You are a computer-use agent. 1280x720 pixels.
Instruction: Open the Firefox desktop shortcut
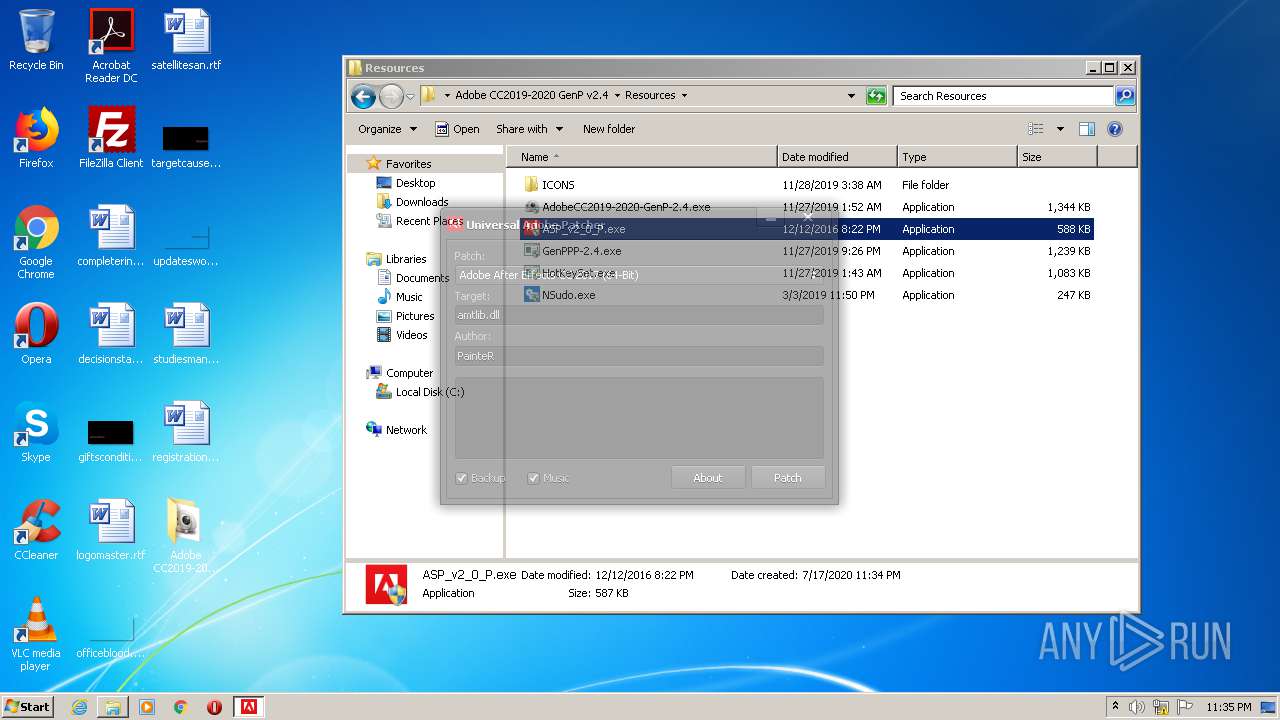pyautogui.click(x=36, y=138)
